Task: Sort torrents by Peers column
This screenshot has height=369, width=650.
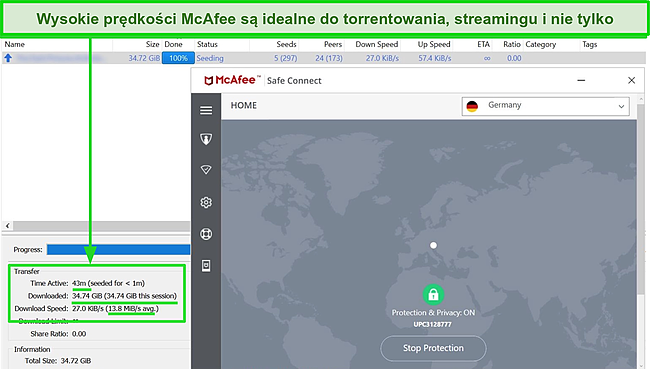Action: 333,44
